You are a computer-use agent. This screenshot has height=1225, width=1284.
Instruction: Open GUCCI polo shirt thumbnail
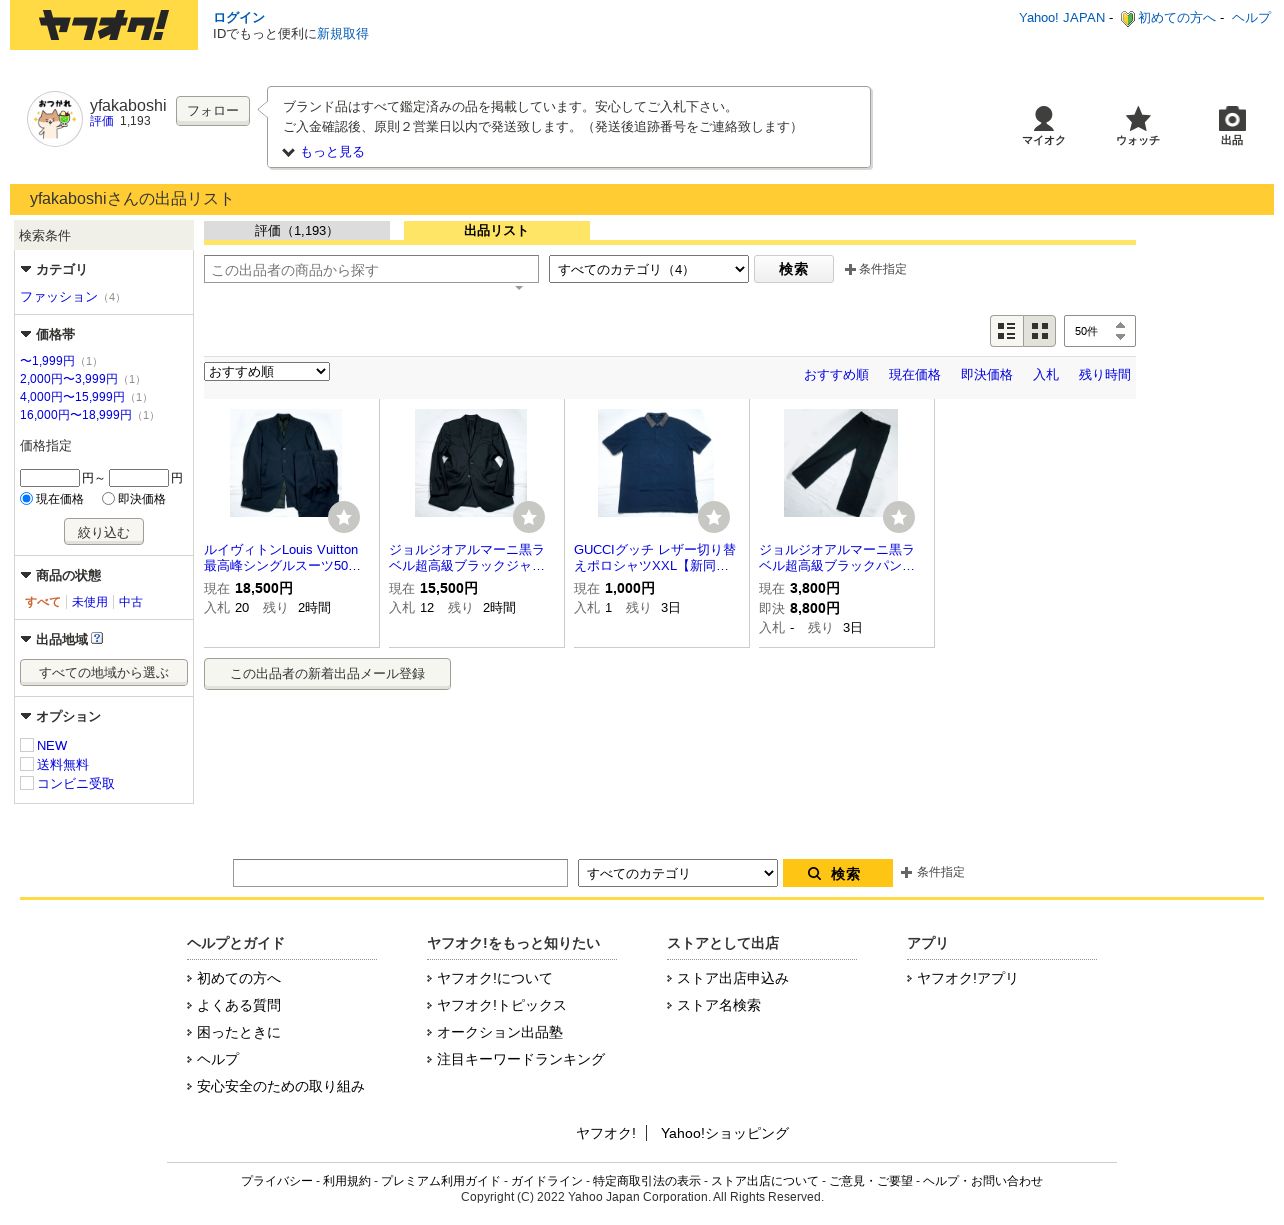(x=656, y=463)
